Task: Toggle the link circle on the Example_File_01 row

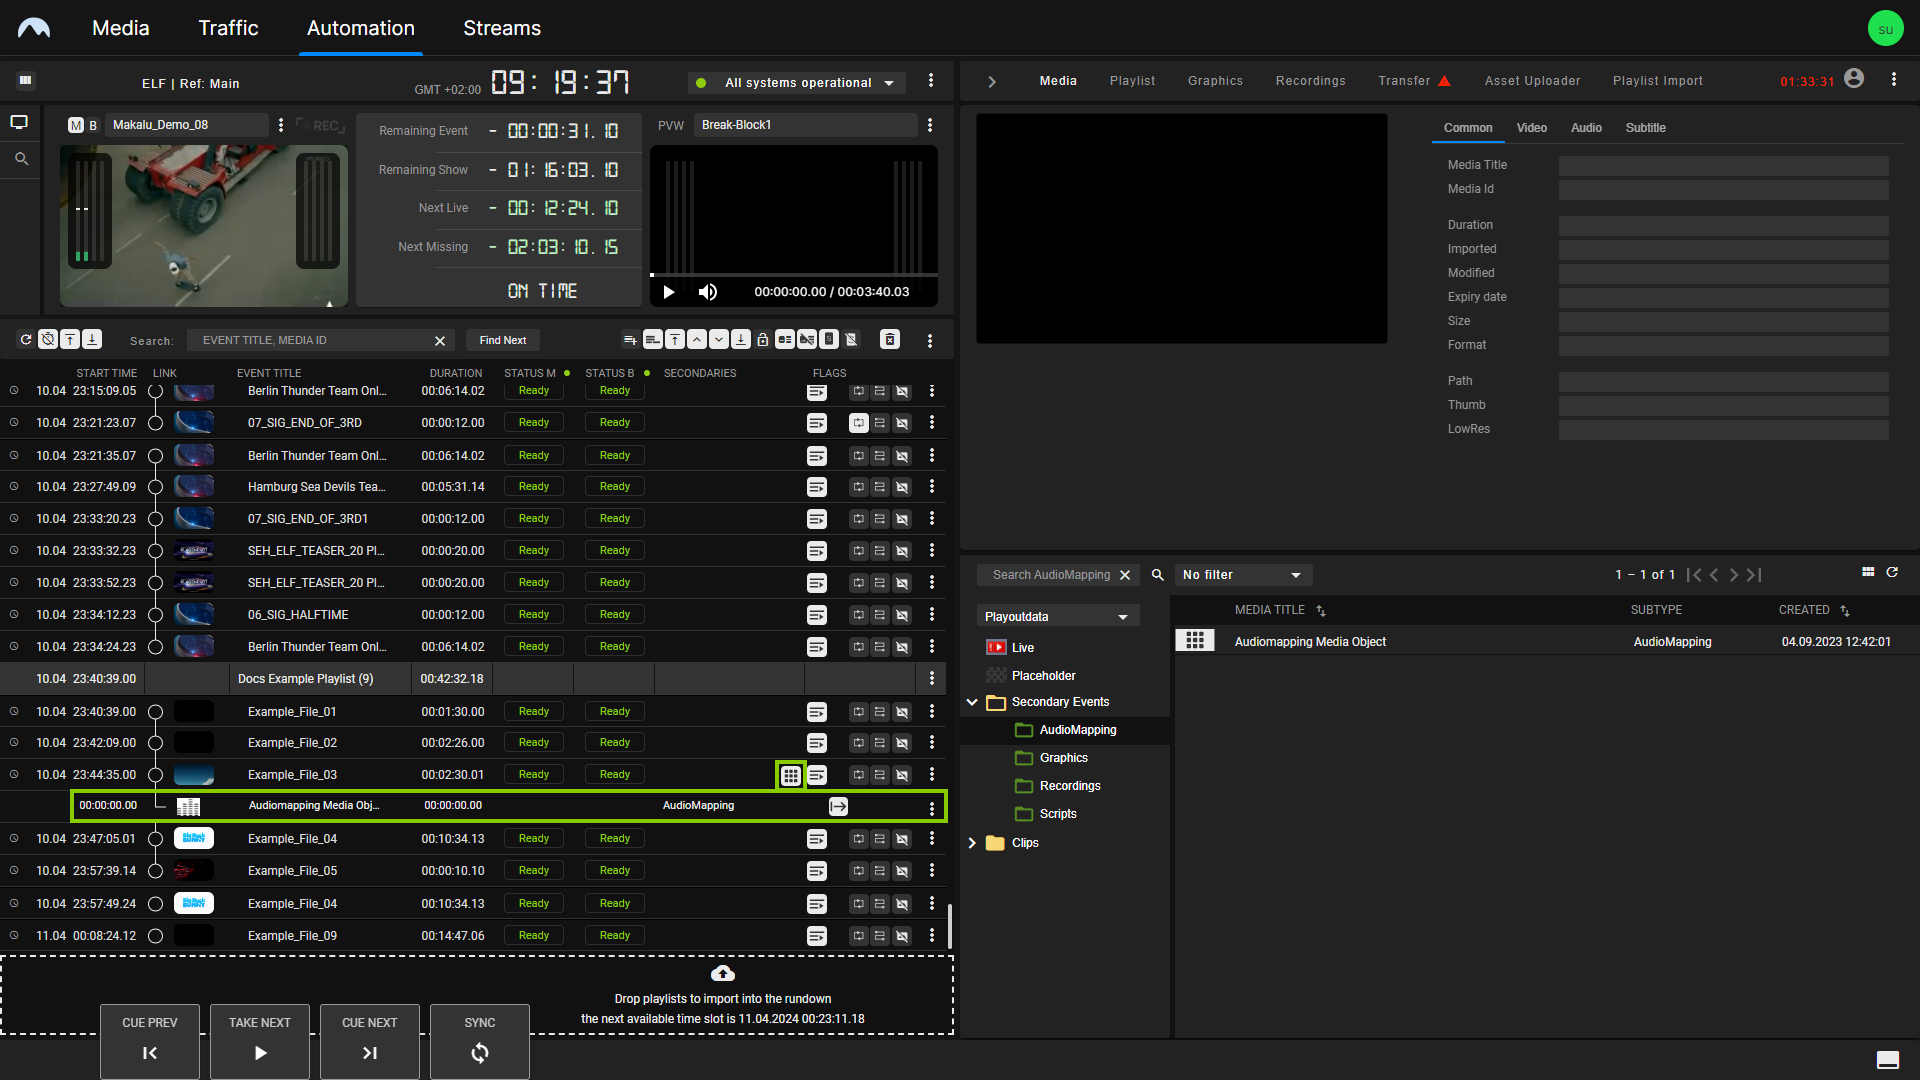Action: (x=155, y=712)
